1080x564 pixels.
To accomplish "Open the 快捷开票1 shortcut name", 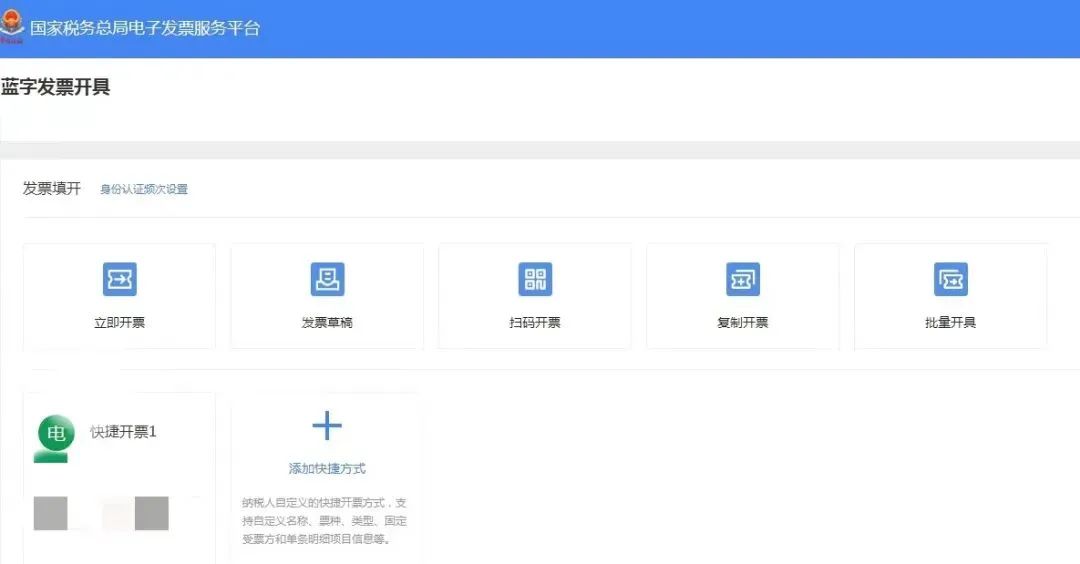I will point(123,432).
